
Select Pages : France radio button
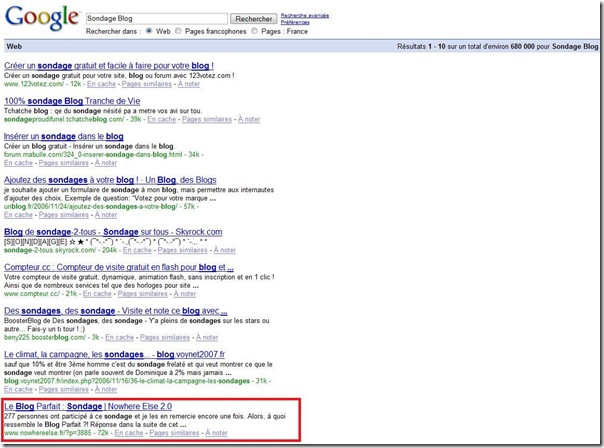tap(254, 31)
